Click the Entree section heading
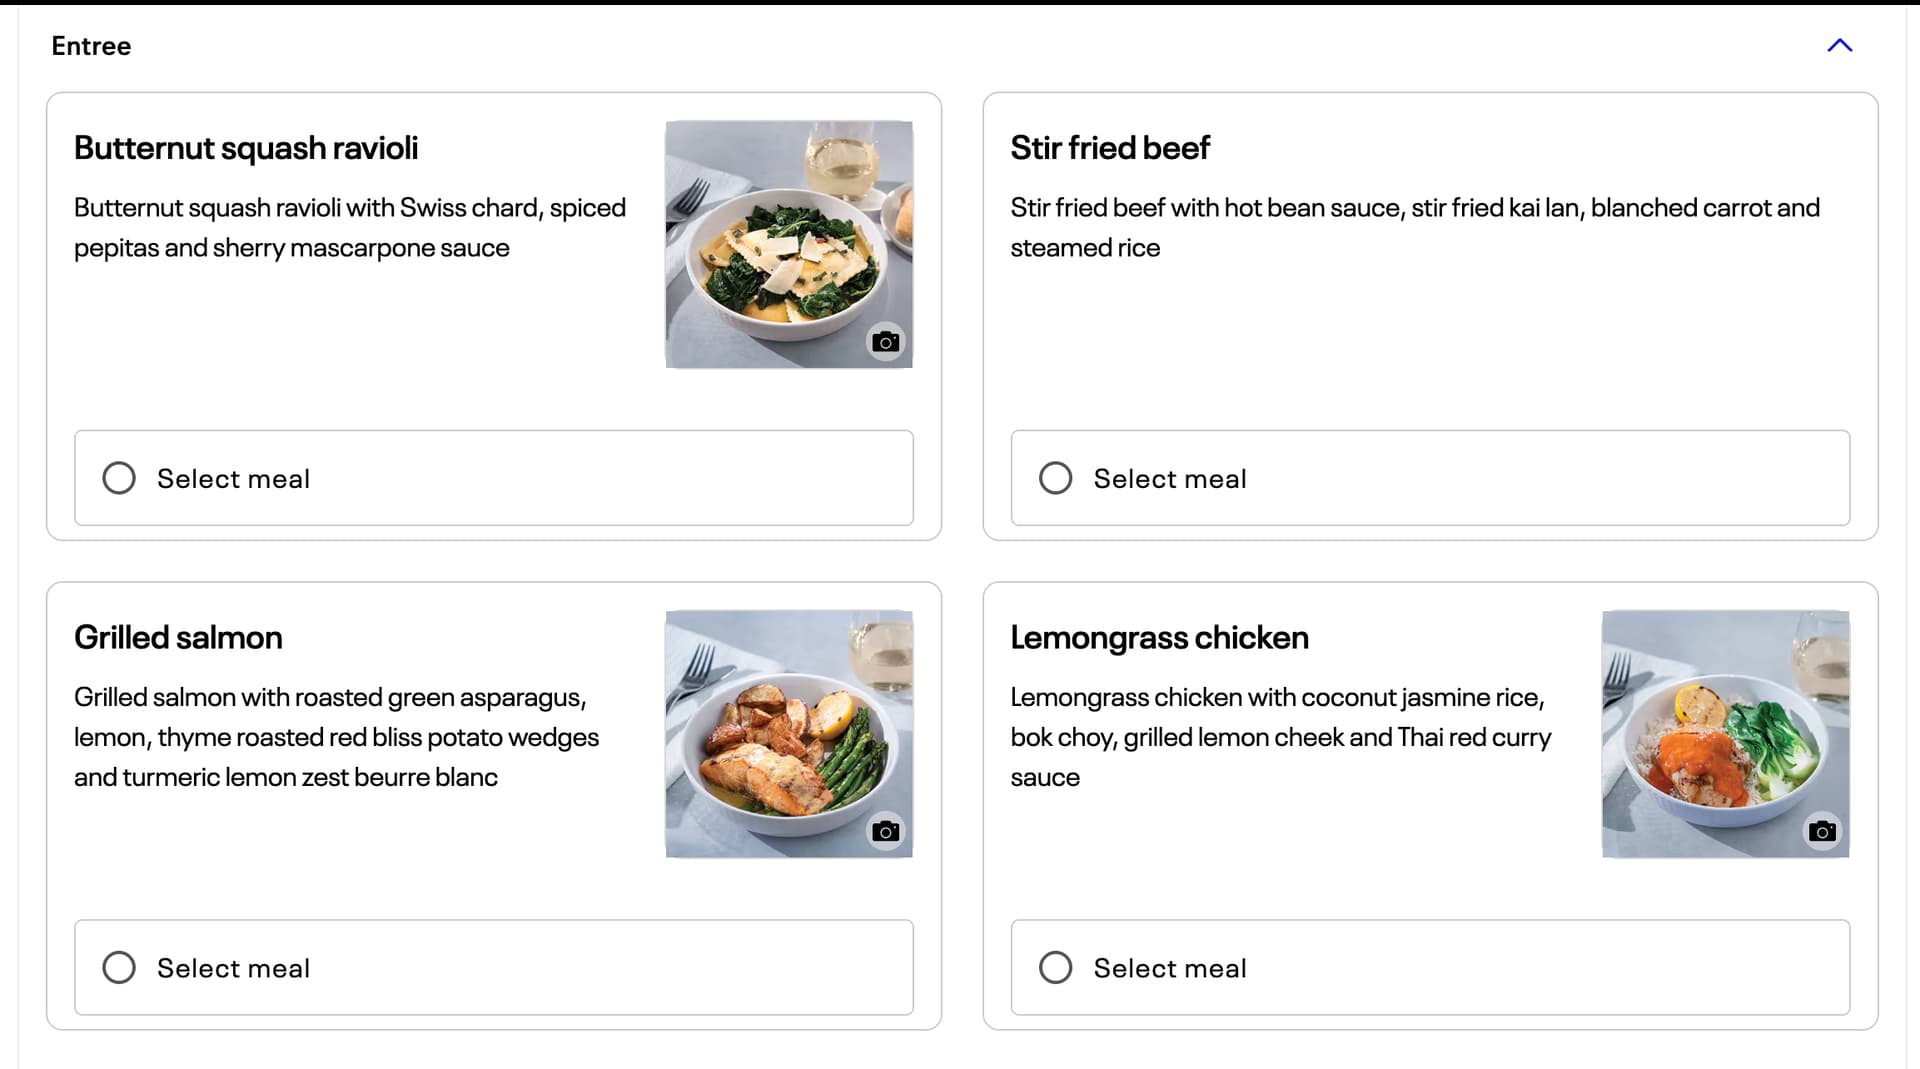1920x1069 pixels. pos(91,46)
